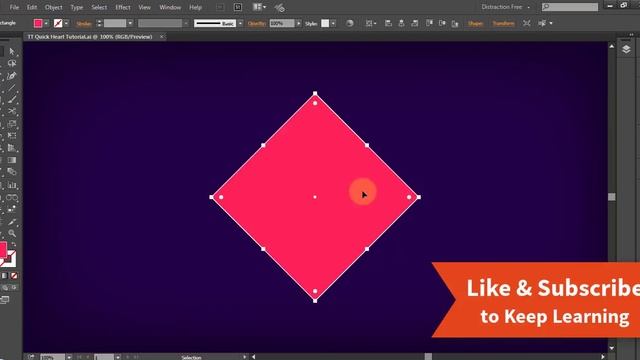Screen dimensions: 640x360
Task: Select the Column Graph tool
Action: 12,185
